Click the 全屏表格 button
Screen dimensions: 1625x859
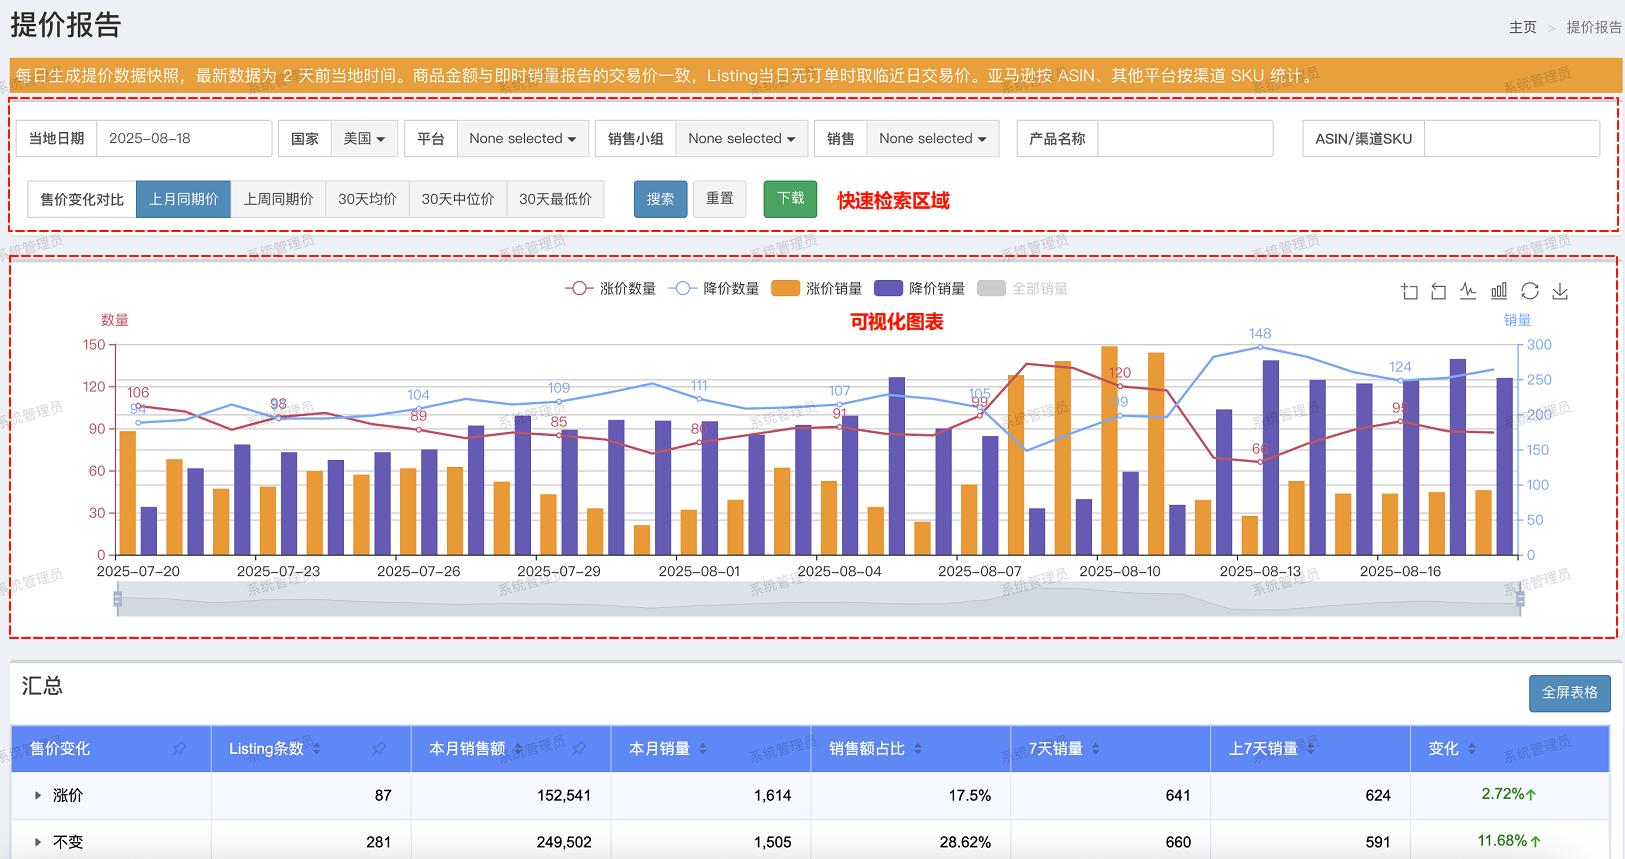coord(1569,693)
